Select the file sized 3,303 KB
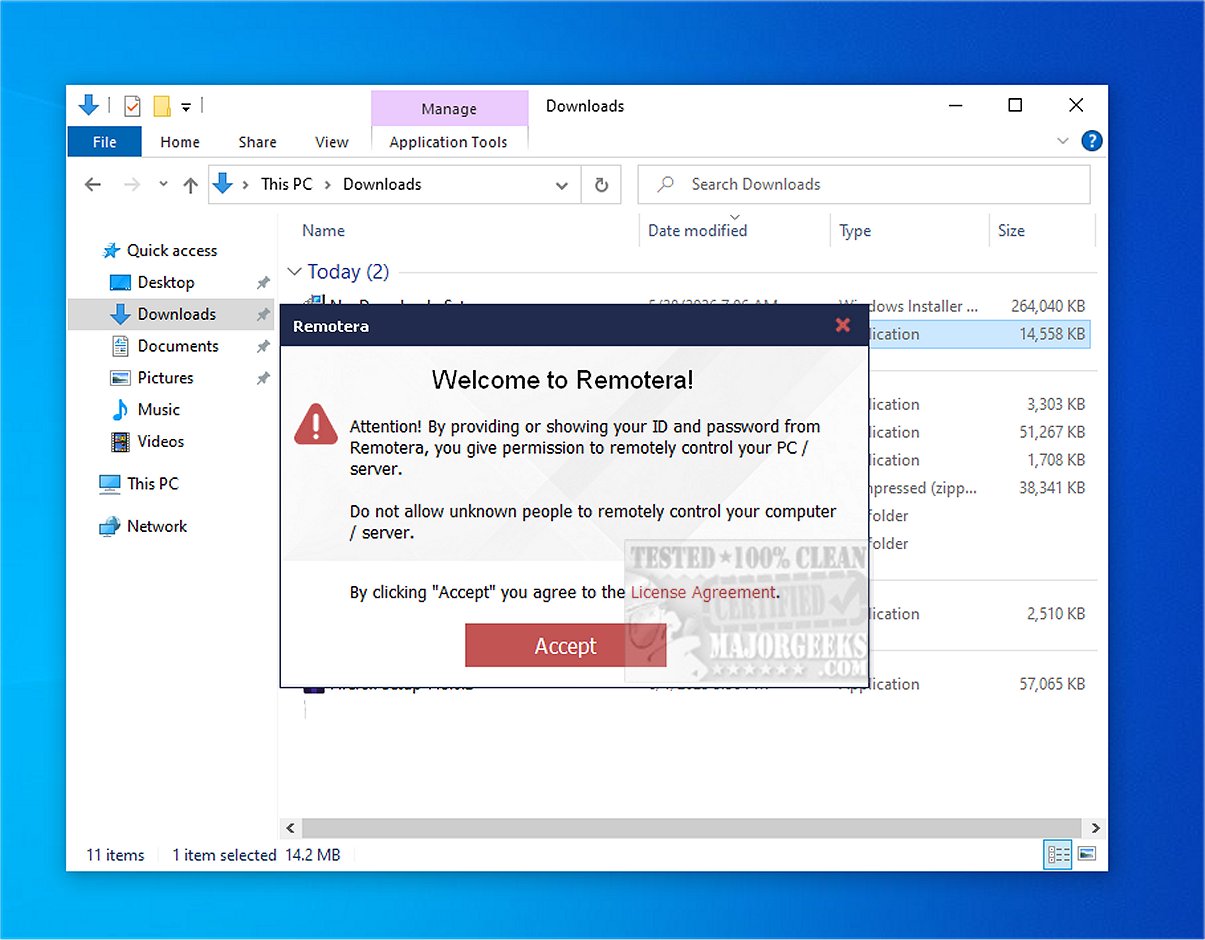1205x940 pixels. coord(1056,404)
